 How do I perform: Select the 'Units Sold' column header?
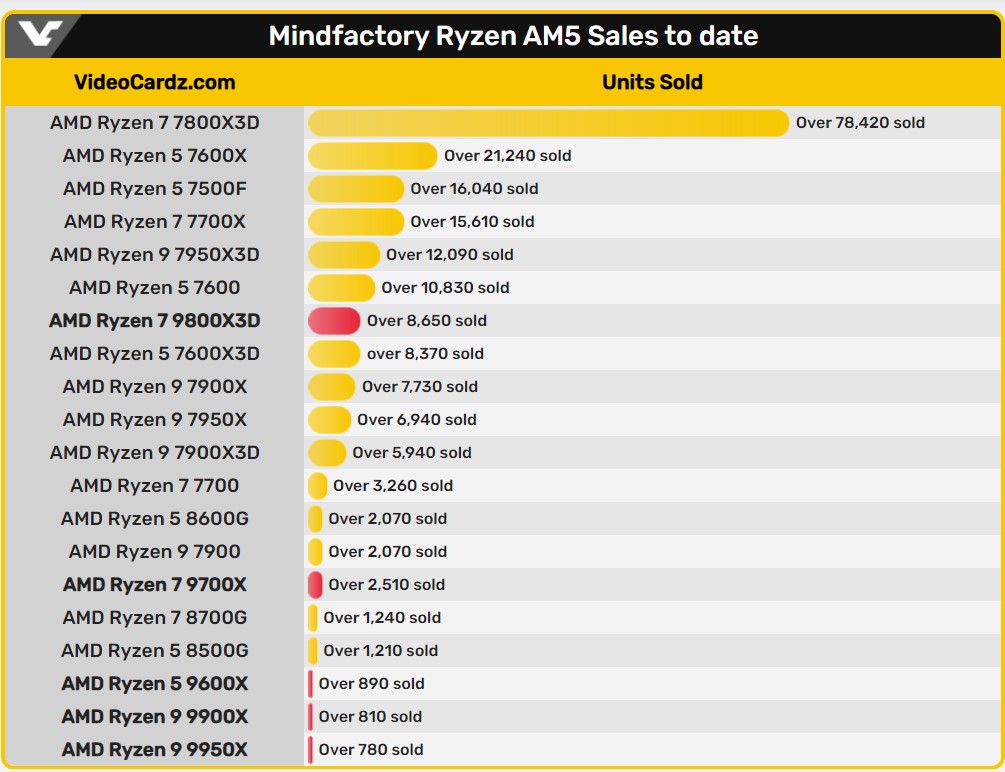(652, 82)
